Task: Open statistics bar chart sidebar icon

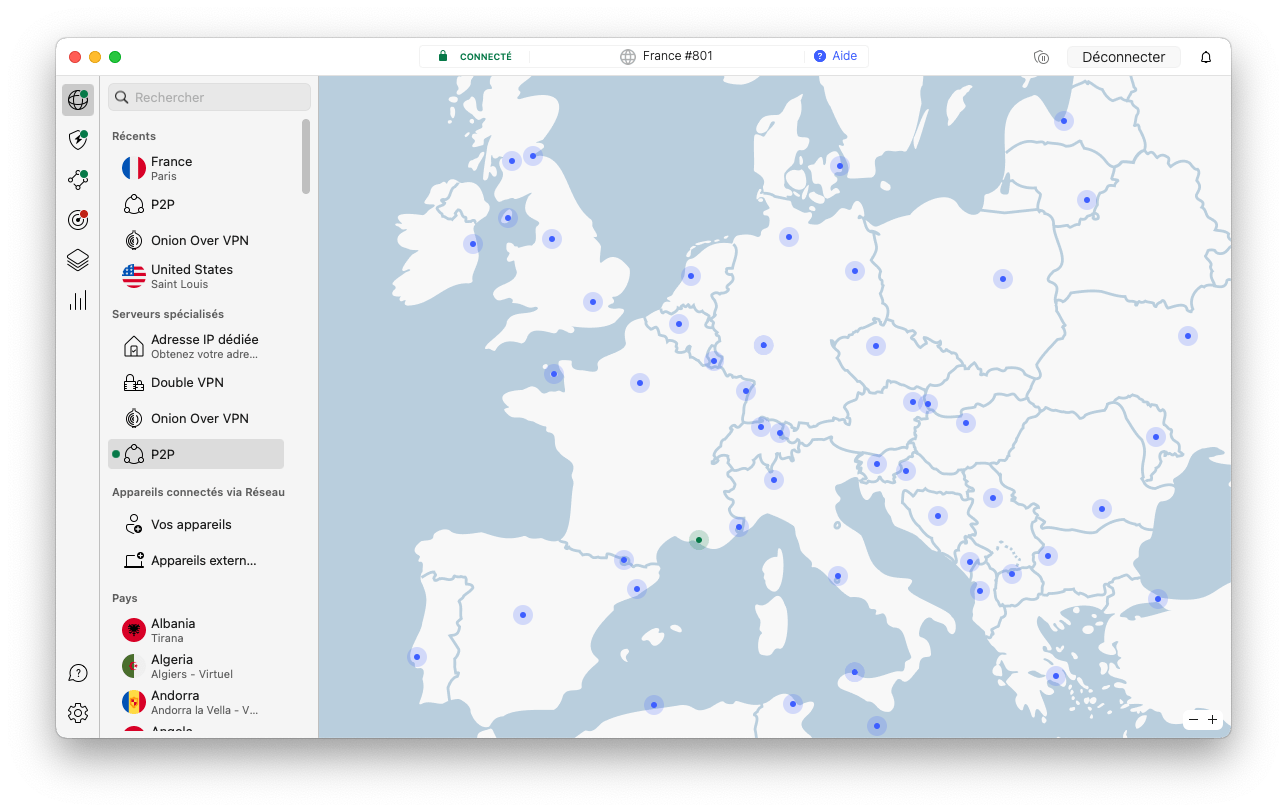Action: point(78,300)
